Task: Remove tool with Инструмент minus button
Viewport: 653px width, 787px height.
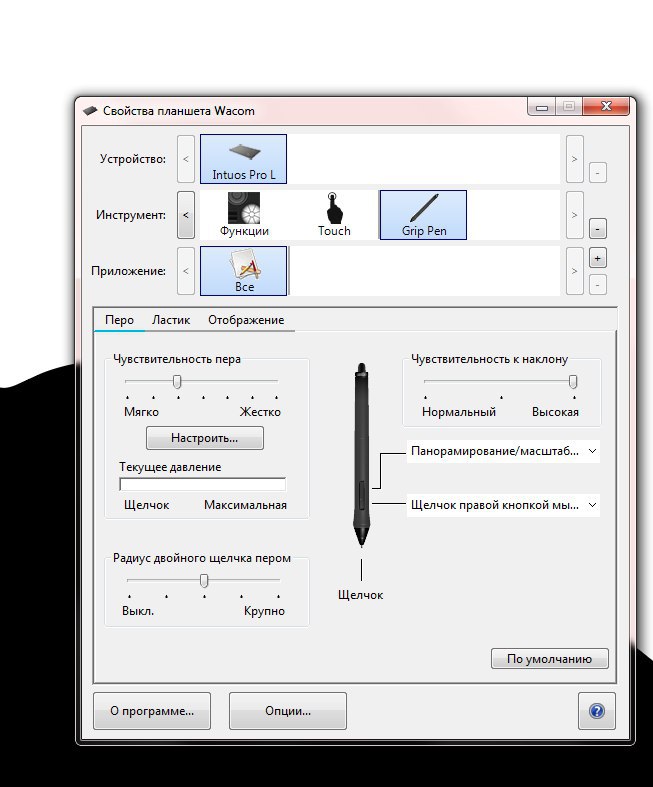Action: [597, 229]
